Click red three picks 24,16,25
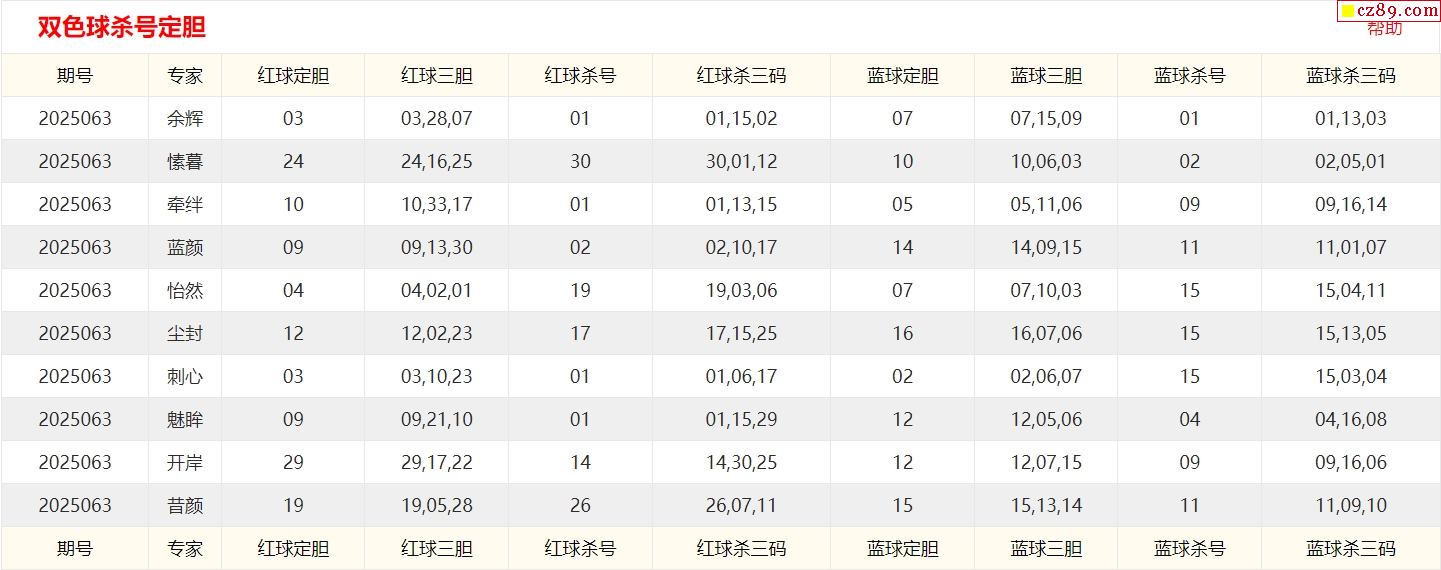Viewport: 1441px width, 570px height. click(x=436, y=161)
